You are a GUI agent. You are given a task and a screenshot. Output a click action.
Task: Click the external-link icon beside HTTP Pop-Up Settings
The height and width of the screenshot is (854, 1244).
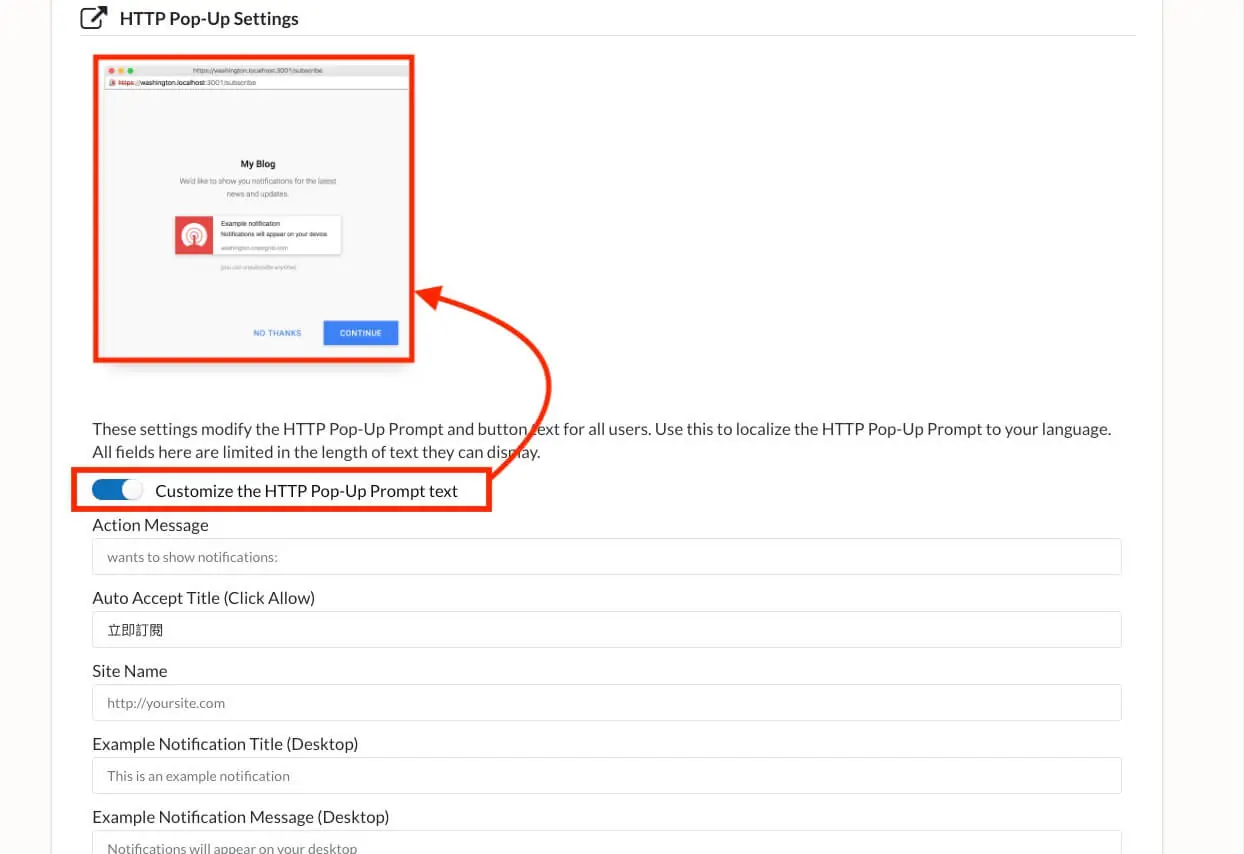[x=93, y=18]
